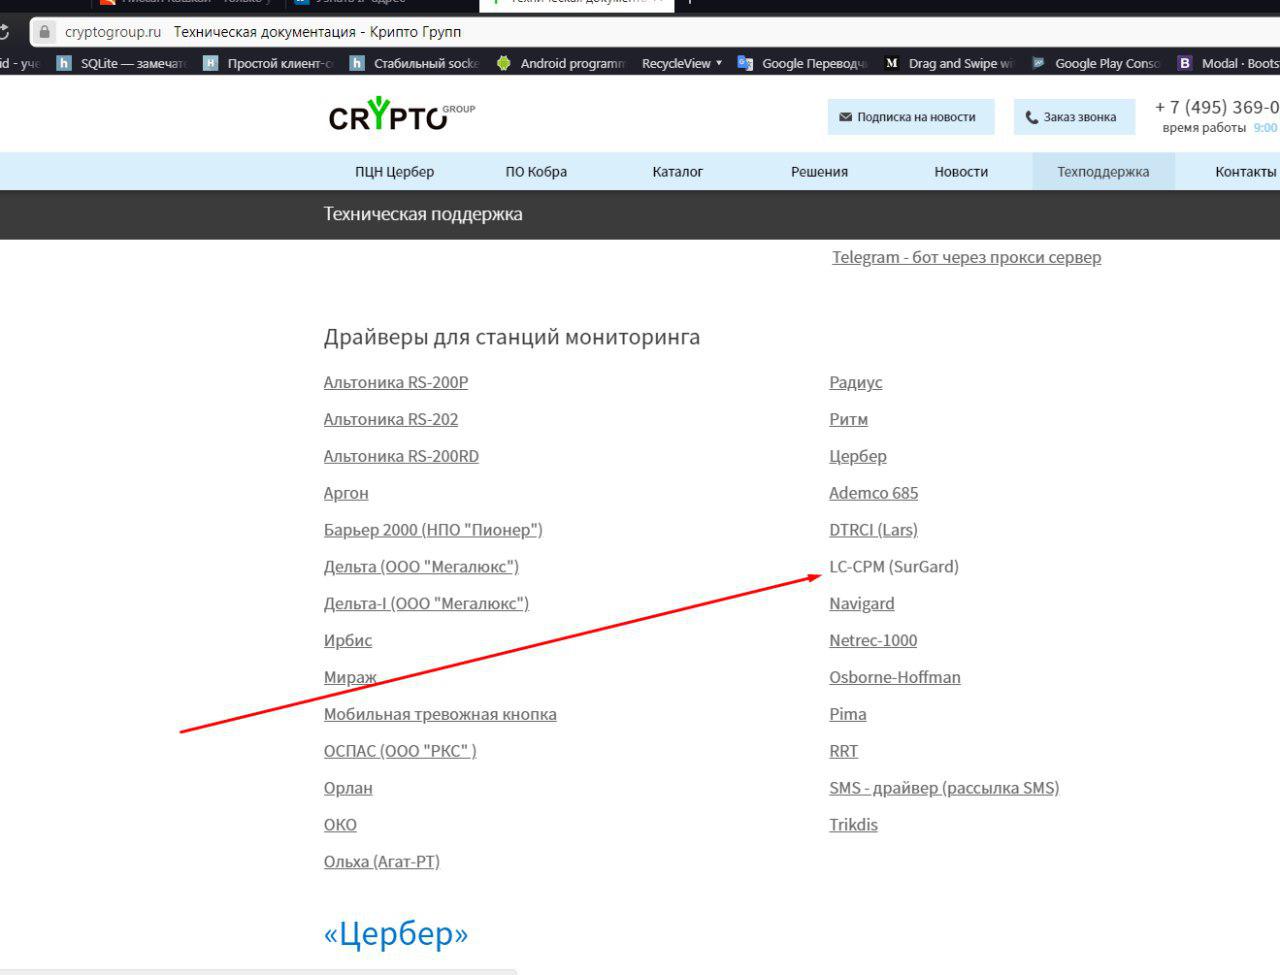Open the Modal Bootstrap bookmark
Viewport: 1280px width, 975px height.
coord(1229,63)
